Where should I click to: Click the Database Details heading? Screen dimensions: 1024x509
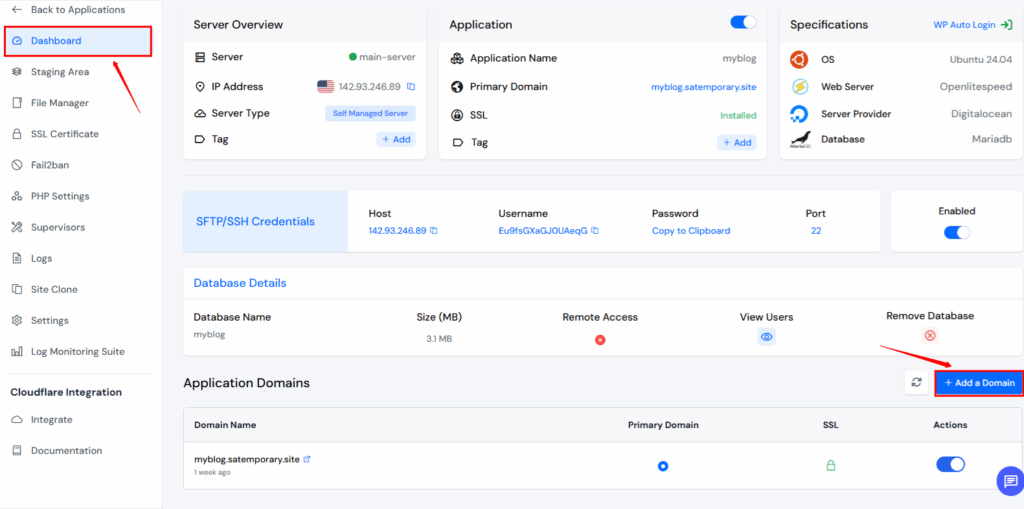click(240, 283)
